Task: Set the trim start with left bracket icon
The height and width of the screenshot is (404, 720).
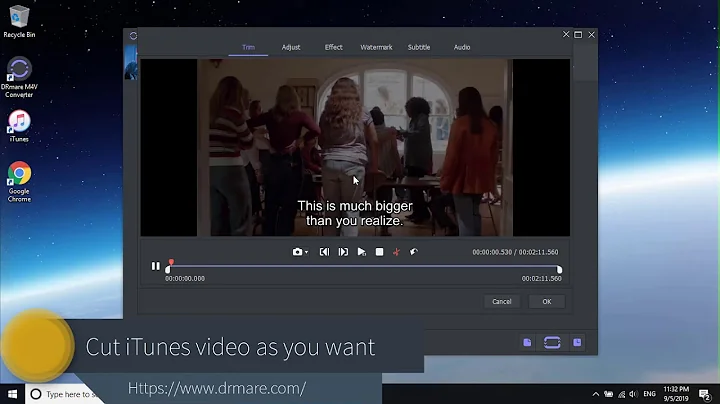Action: 324,252
